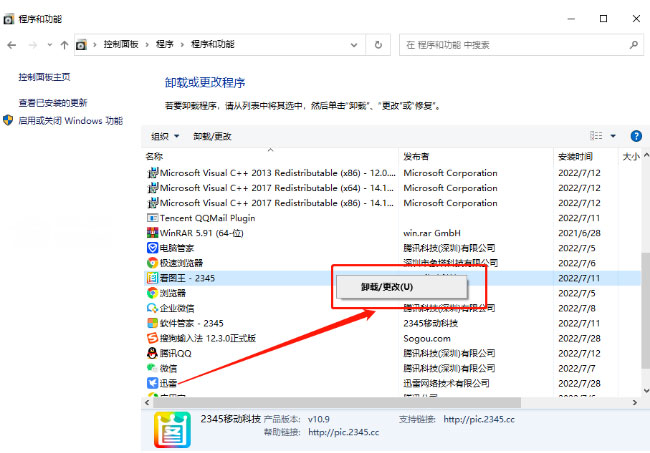Select Visual C++ 2017 Redistributable (x64) icon
Image resolution: width=650 pixels, height=453 pixels.
153,188
